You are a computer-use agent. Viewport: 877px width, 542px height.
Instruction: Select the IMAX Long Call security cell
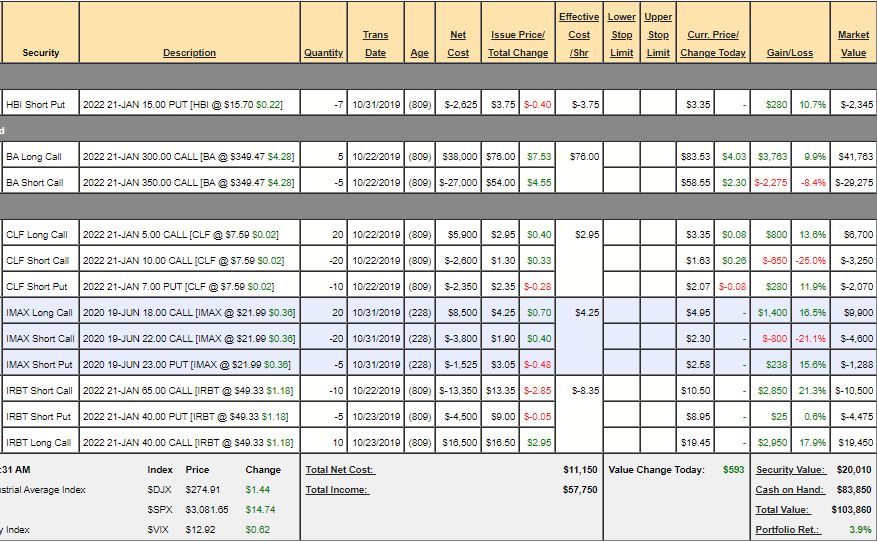click(39, 312)
